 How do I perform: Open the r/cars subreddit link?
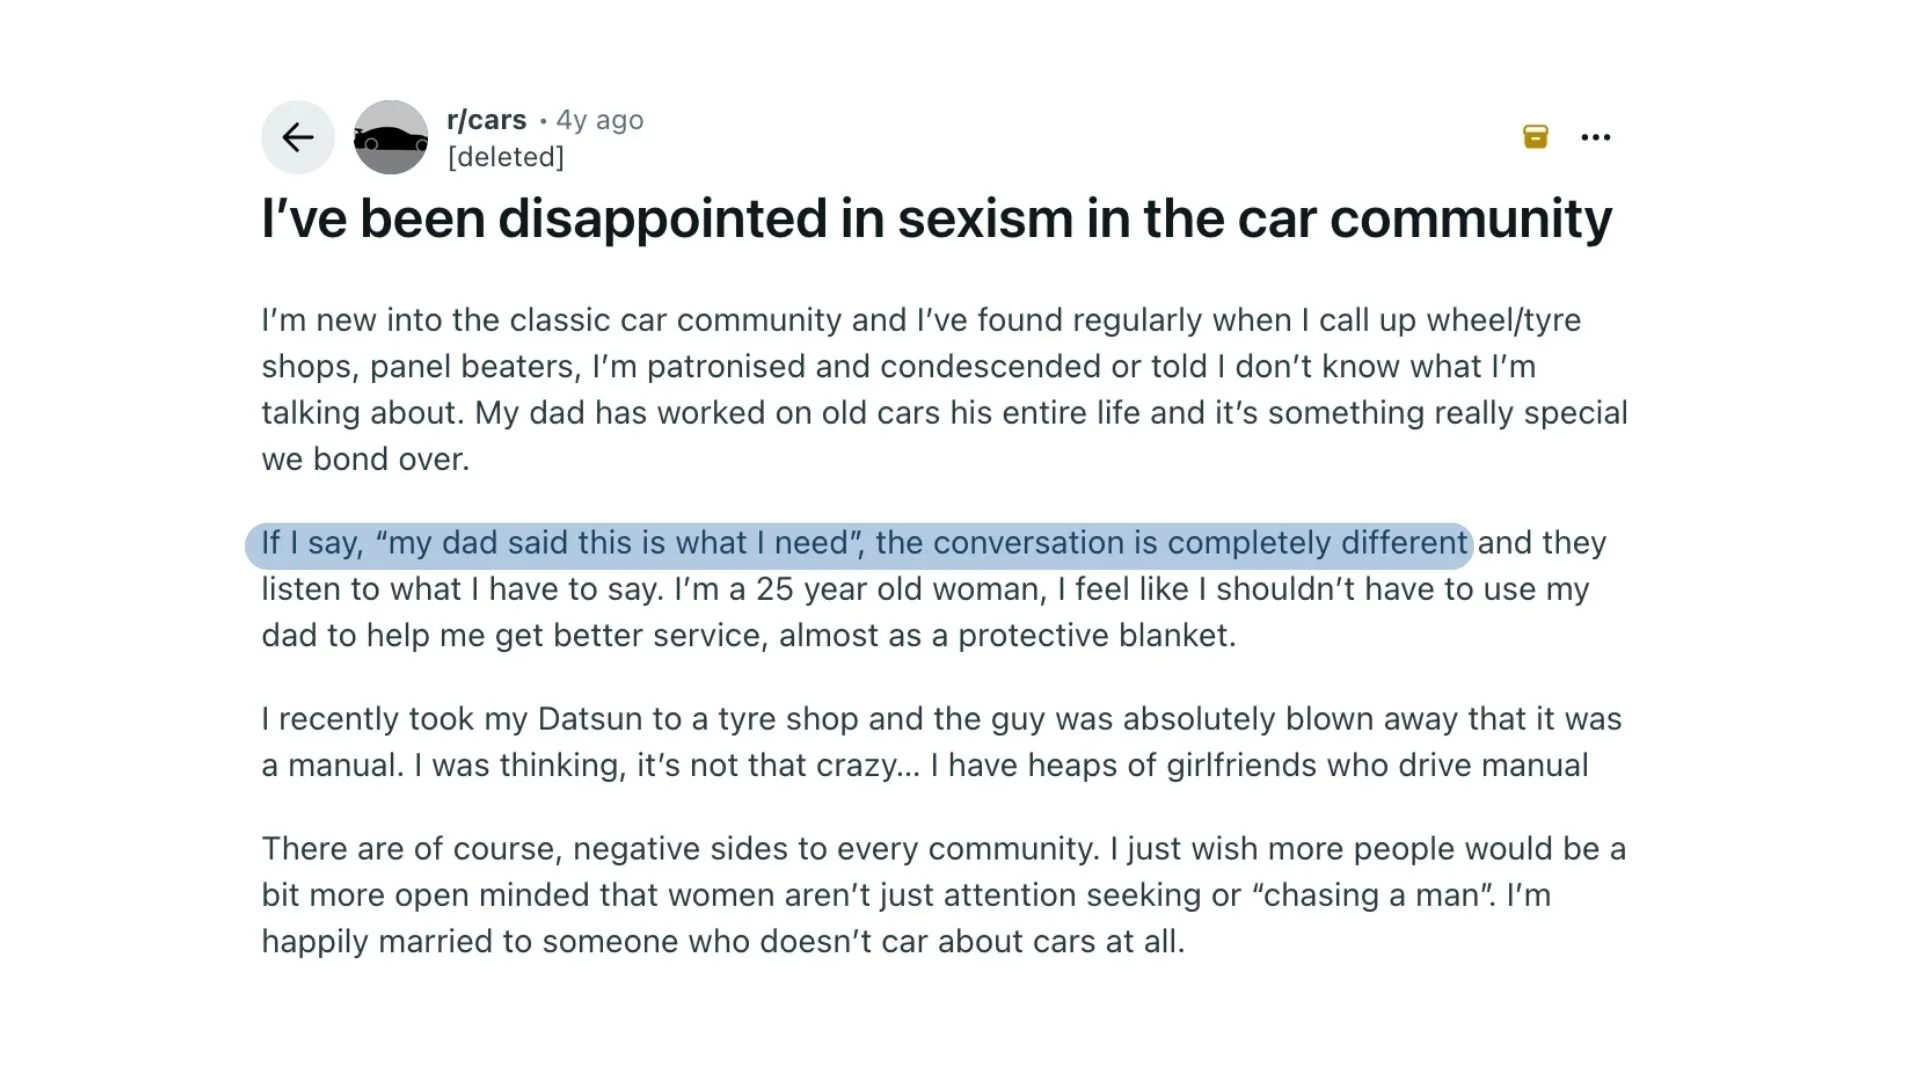point(486,120)
